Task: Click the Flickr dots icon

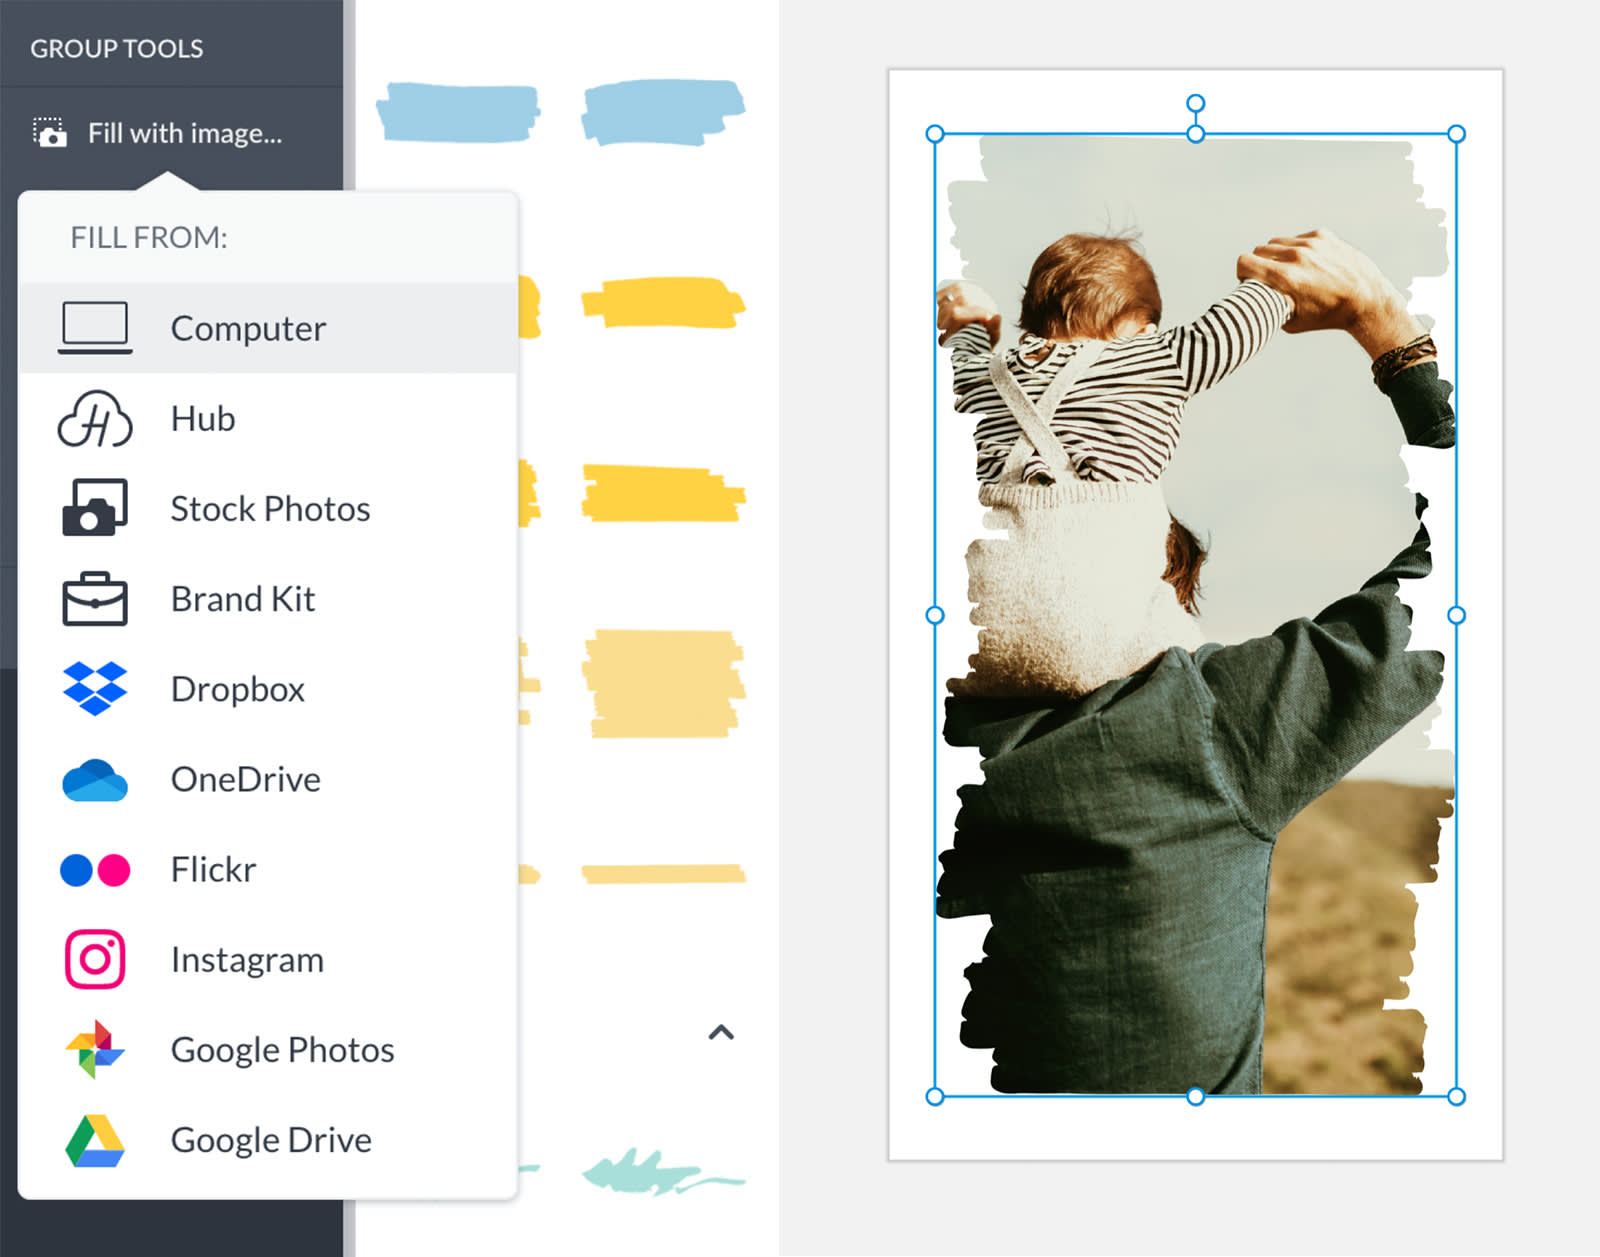Action: click(95, 870)
